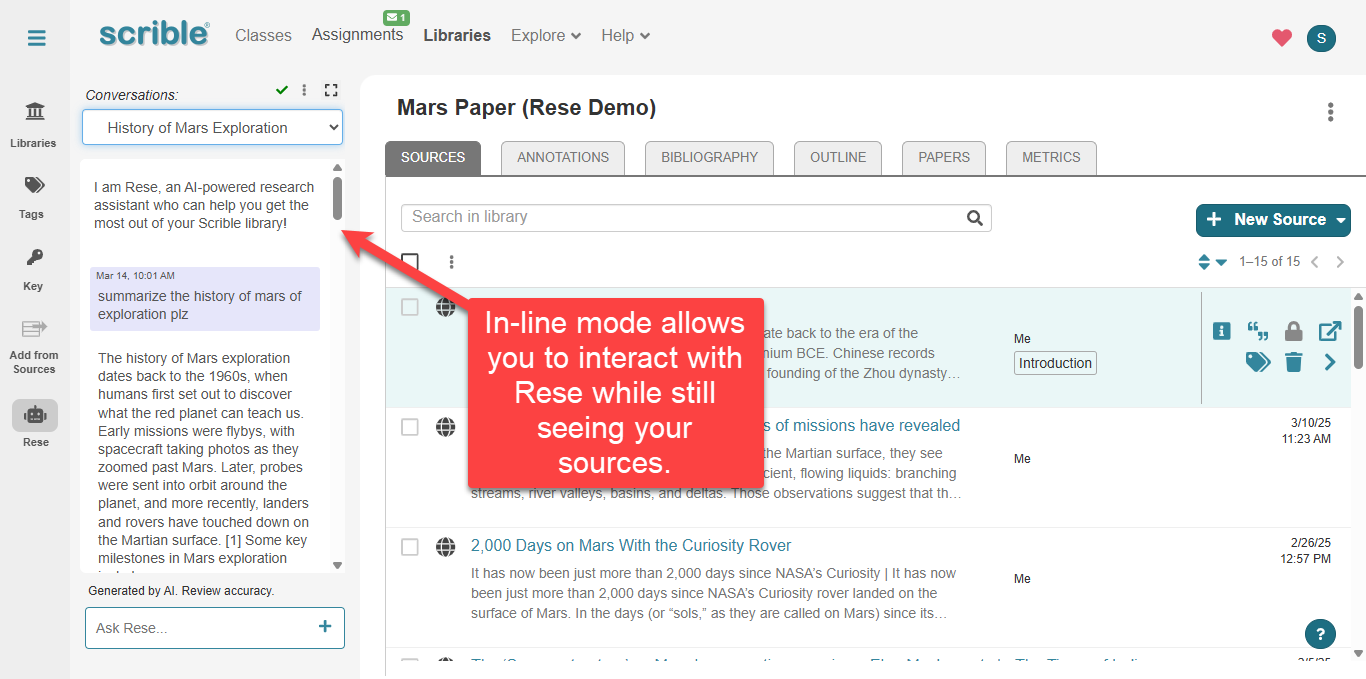The height and width of the screenshot is (679, 1366).
Task: Check the 2,000 Days on Mars checkbox
Action: pyautogui.click(x=410, y=547)
